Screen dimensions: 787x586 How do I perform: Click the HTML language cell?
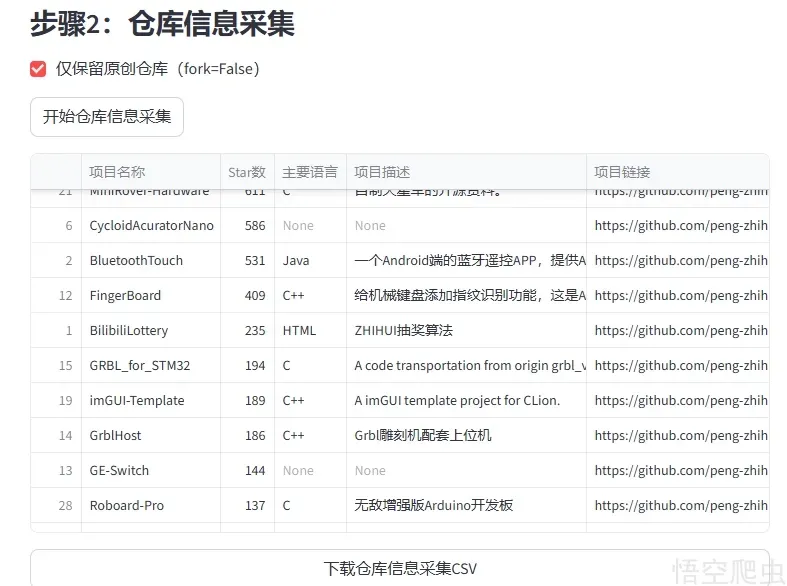[x=310, y=331]
